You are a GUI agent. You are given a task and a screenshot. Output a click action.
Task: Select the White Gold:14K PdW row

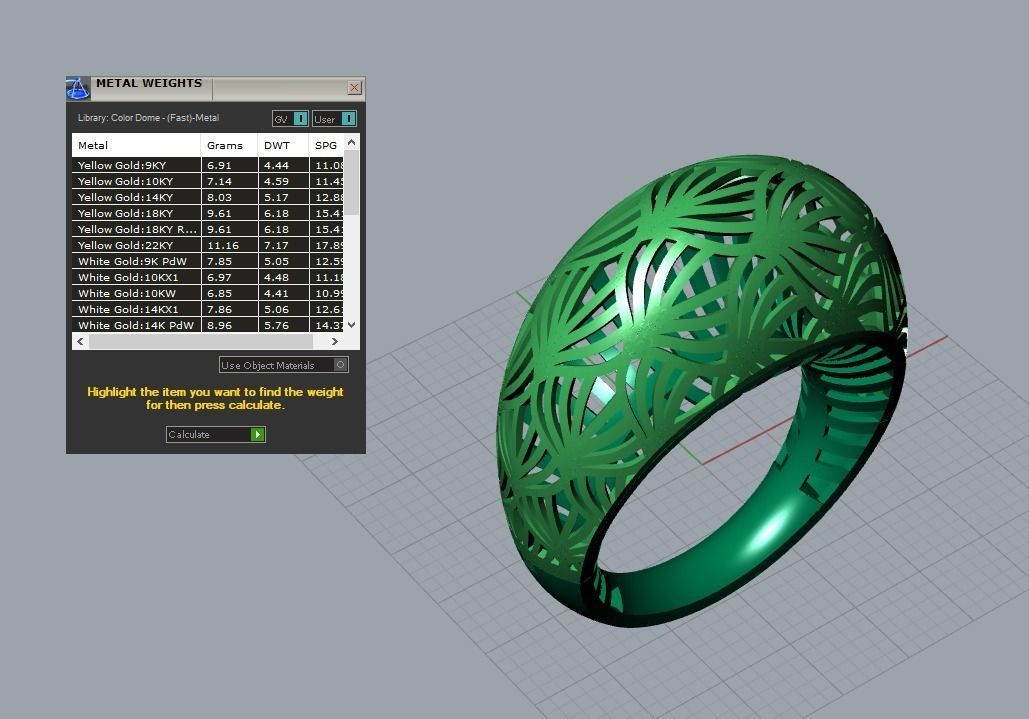click(207, 325)
